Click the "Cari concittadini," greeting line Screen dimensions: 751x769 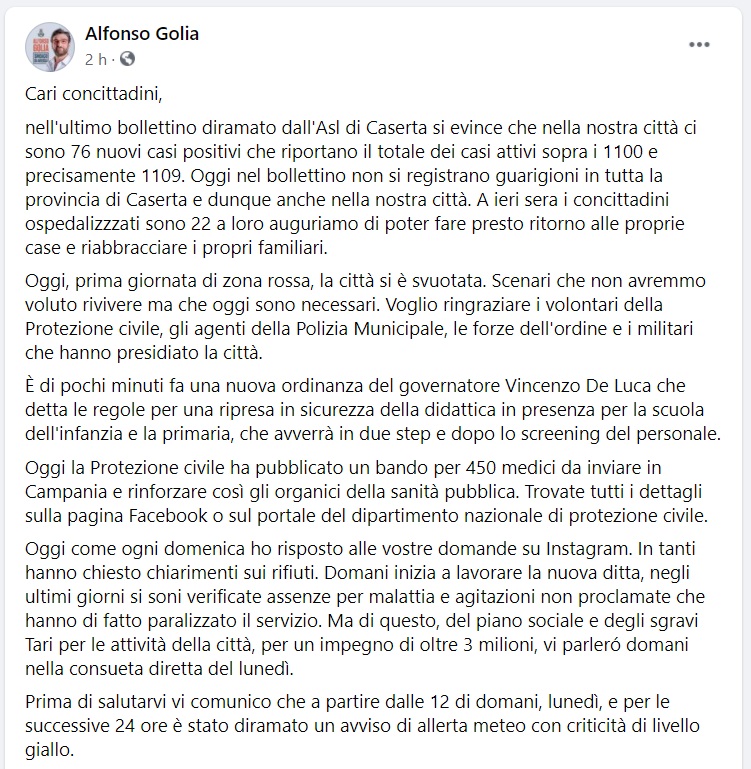click(x=93, y=95)
